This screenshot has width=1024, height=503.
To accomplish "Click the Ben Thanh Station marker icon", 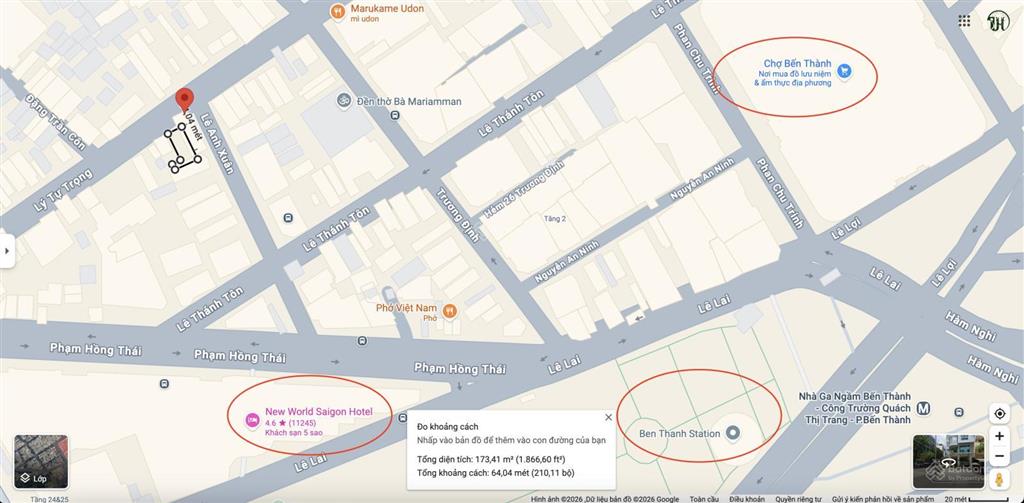I will coord(733,433).
